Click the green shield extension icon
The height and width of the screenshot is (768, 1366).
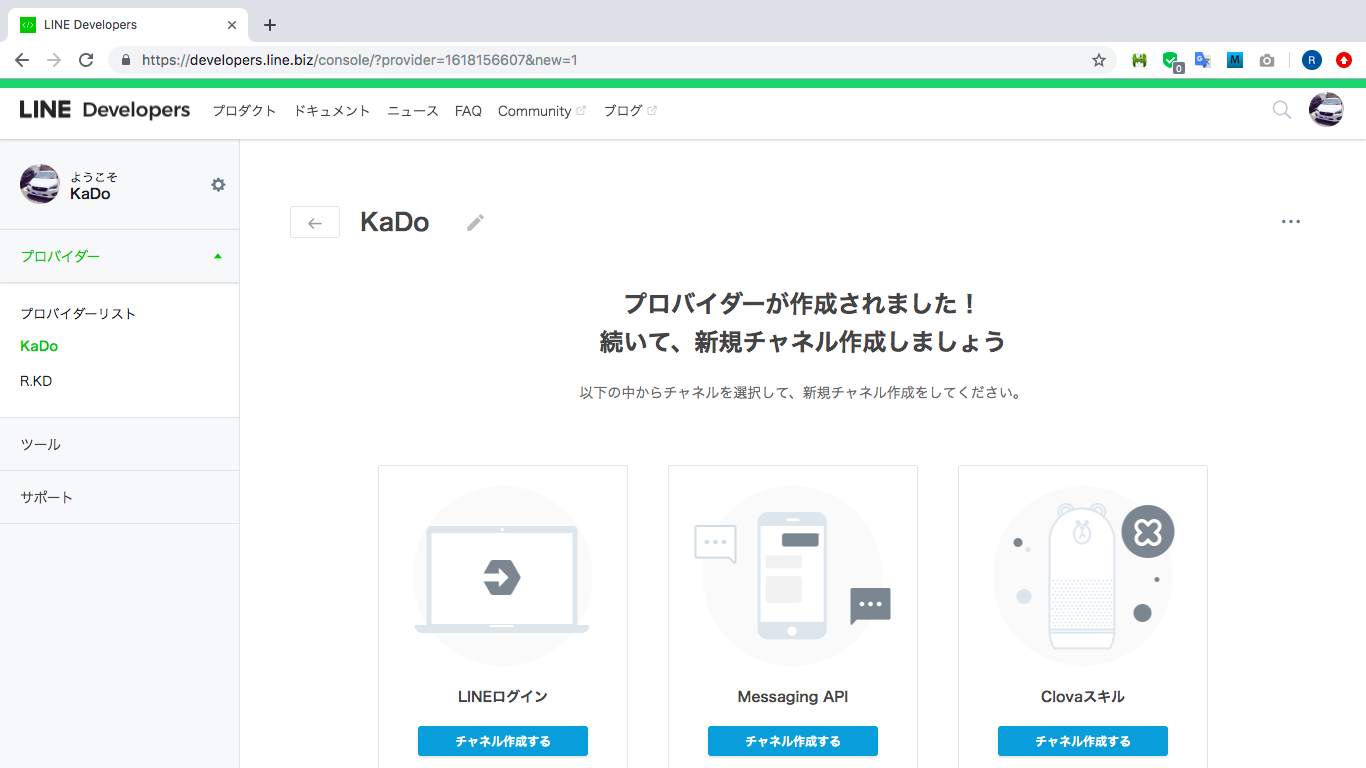(1171, 61)
